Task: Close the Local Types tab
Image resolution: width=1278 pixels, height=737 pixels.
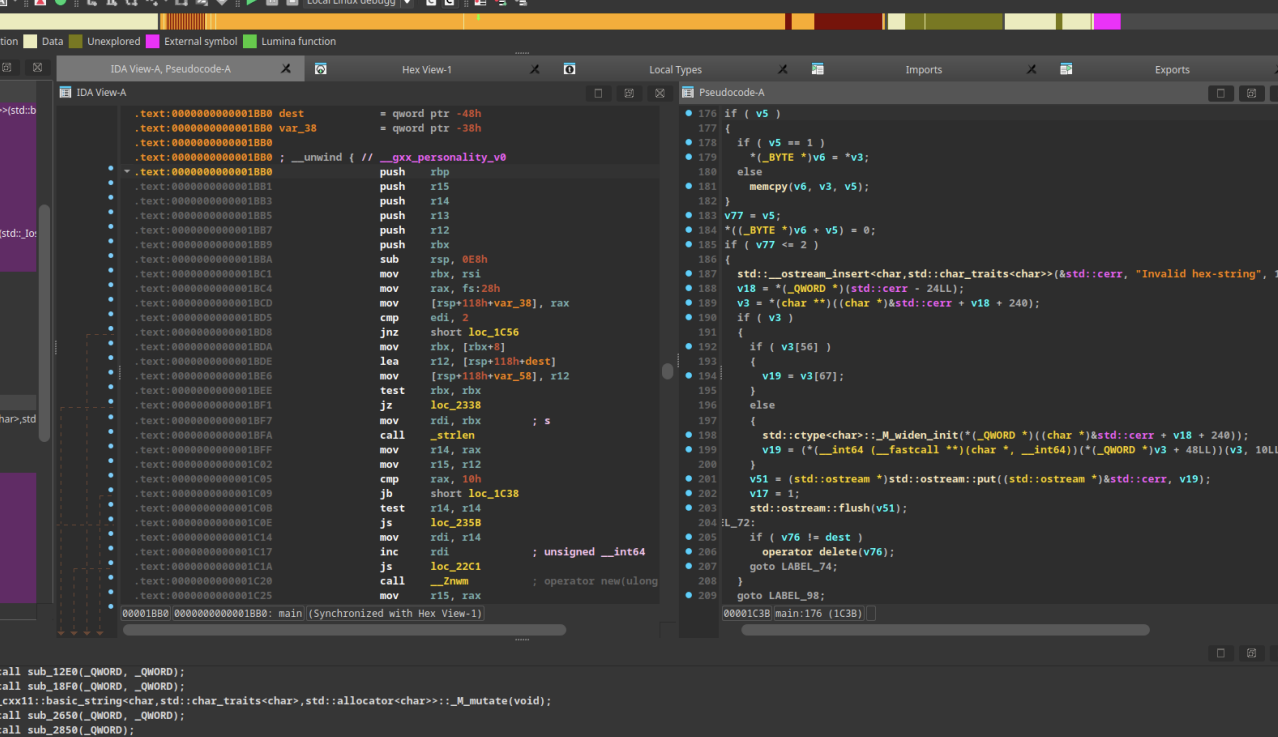Action: point(783,70)
